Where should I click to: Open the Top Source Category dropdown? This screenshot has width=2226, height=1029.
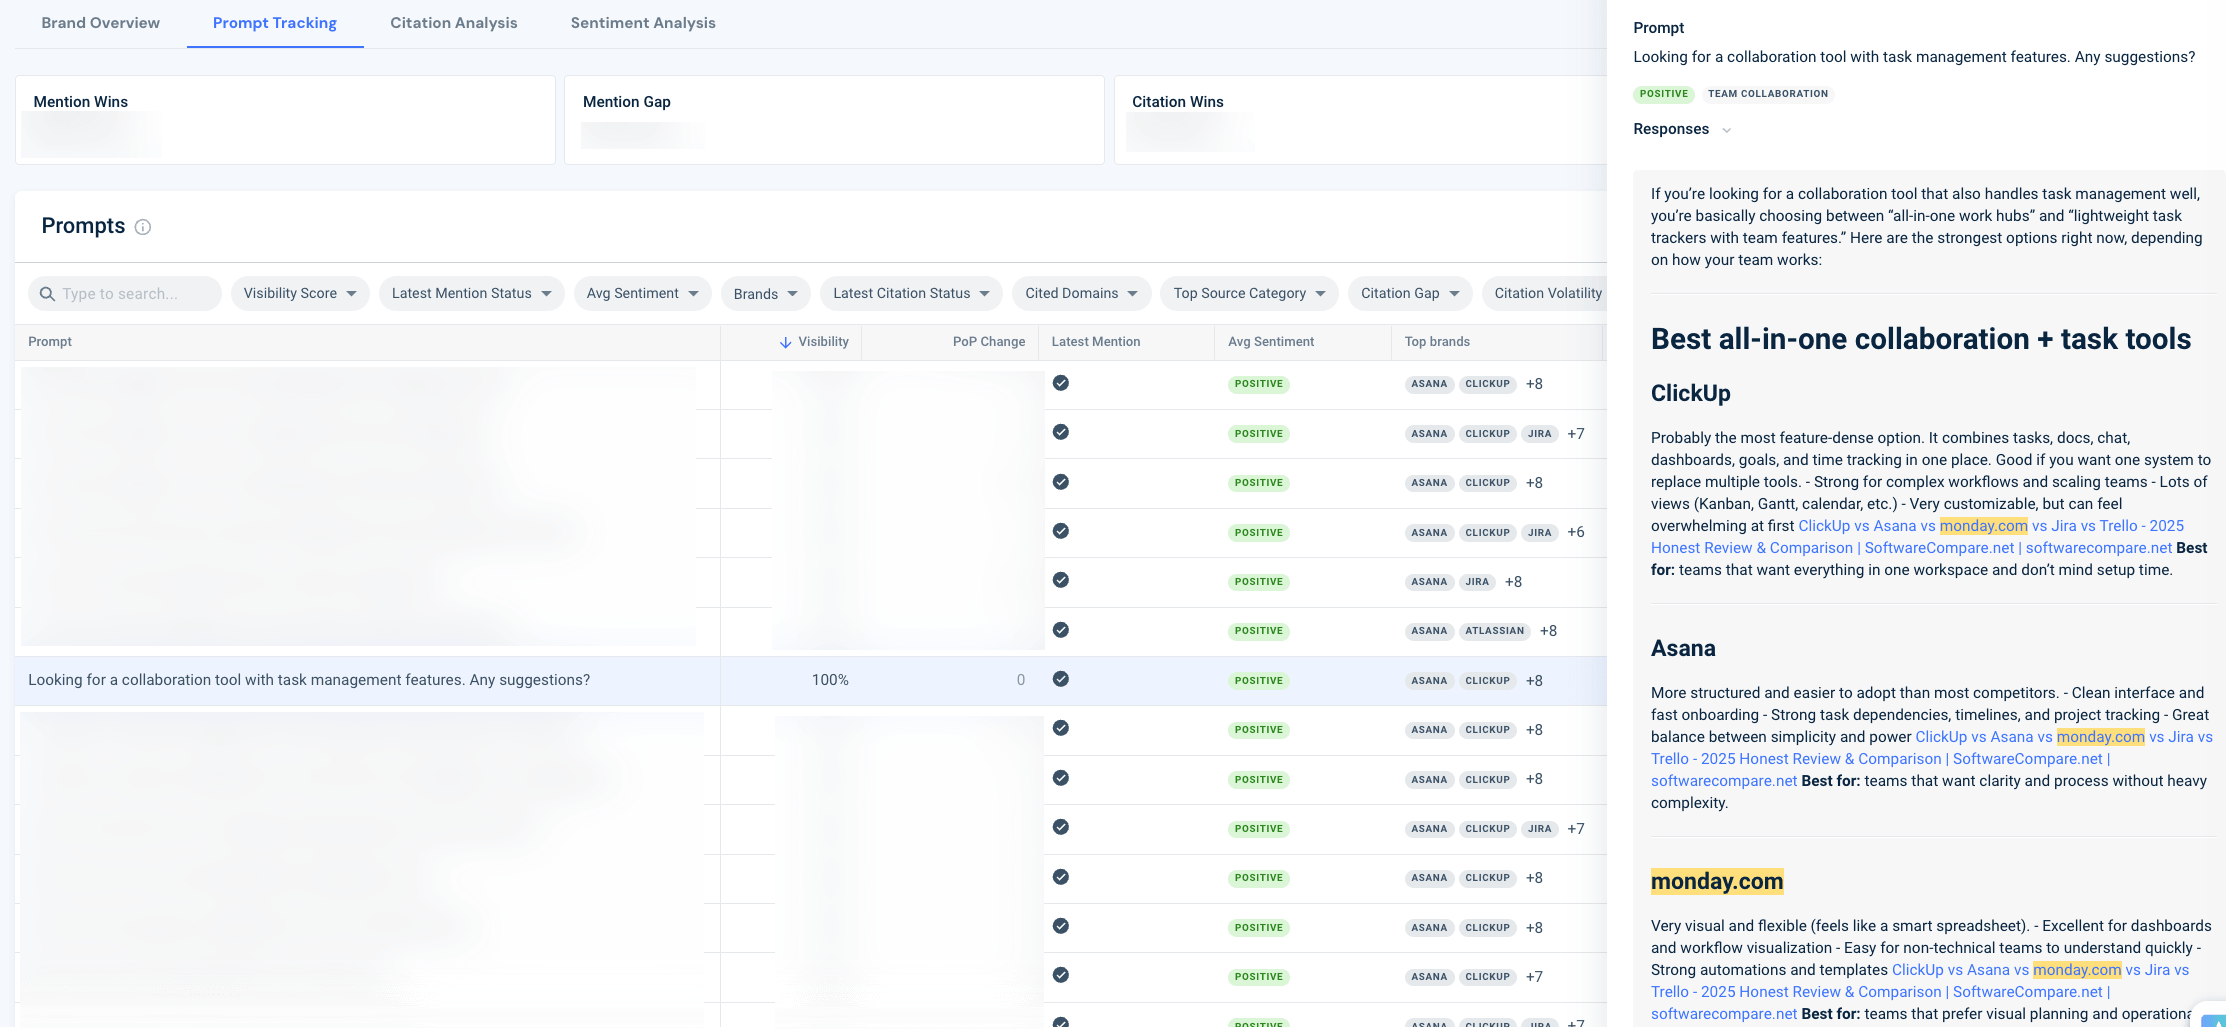[1249, 293]
